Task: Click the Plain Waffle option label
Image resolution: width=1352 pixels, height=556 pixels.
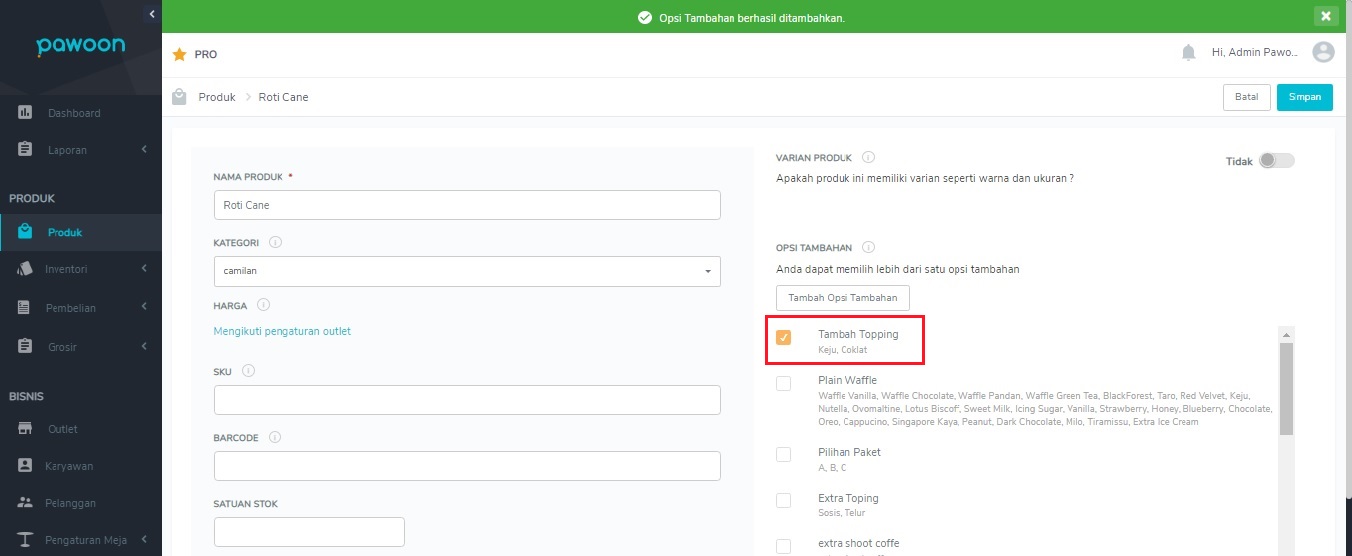Action: pos(847,380)
